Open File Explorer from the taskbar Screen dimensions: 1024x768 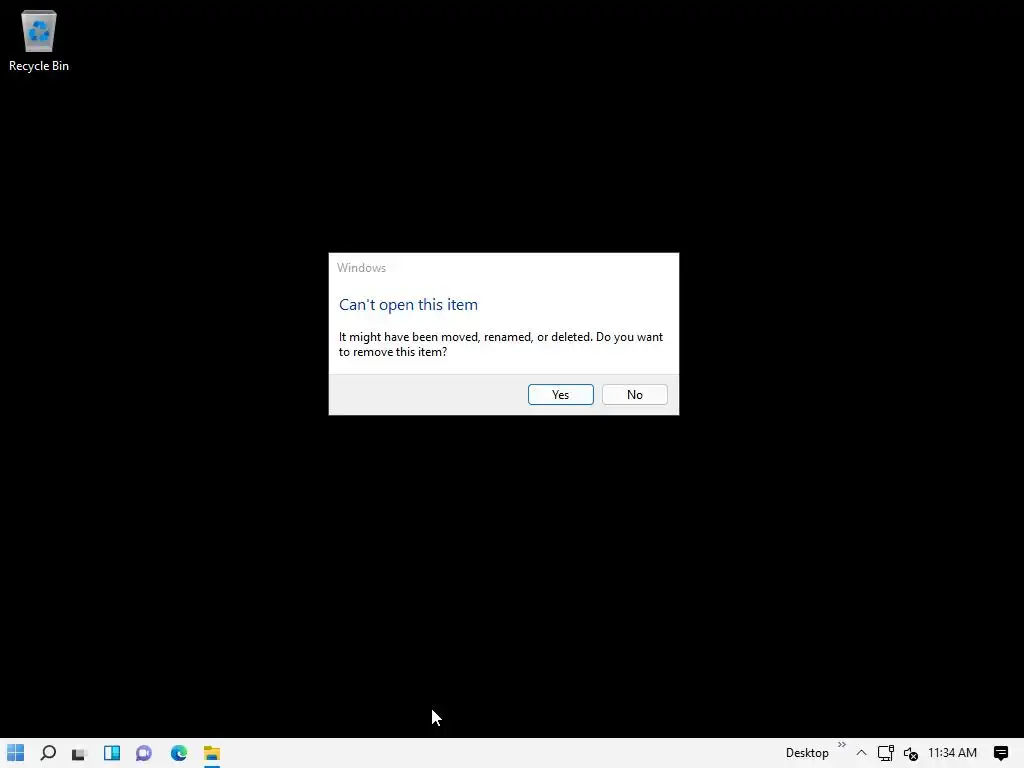(212, 753)
